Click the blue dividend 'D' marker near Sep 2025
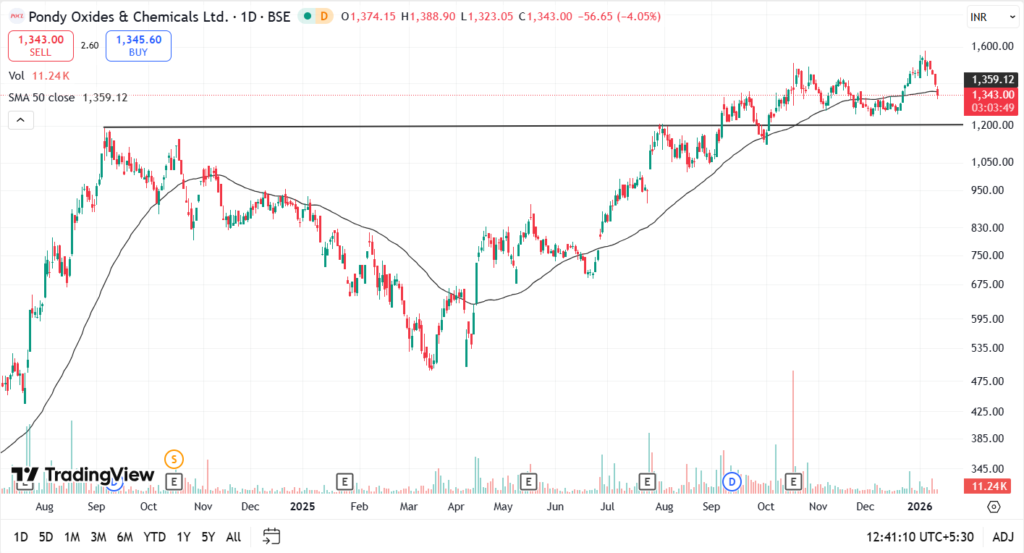Screen dimensions: 1024x553 click(732, 482)
